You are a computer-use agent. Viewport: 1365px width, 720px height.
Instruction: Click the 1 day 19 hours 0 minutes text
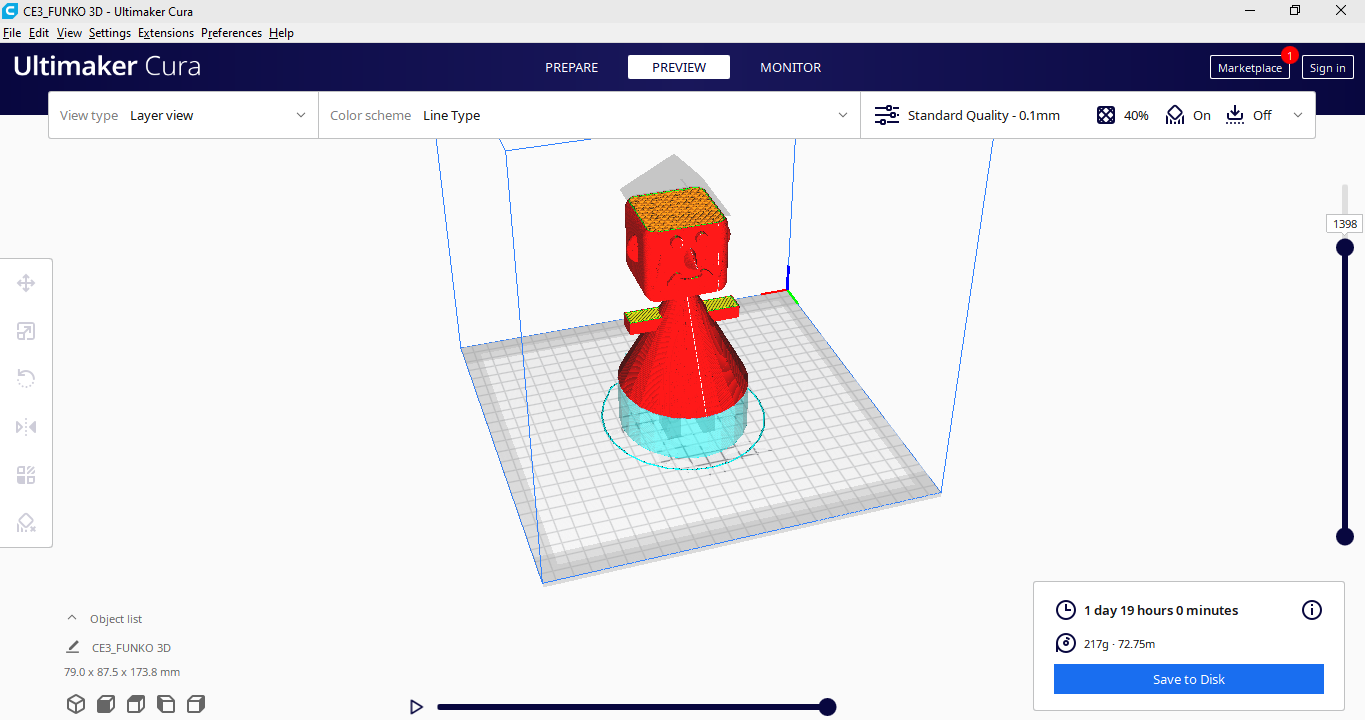pyautogui.click(x=1161, y=610)
